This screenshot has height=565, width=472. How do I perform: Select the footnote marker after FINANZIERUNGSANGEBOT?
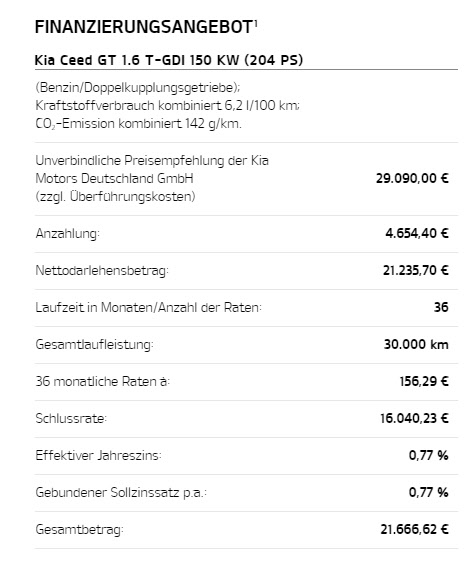[x=255, y=23]
